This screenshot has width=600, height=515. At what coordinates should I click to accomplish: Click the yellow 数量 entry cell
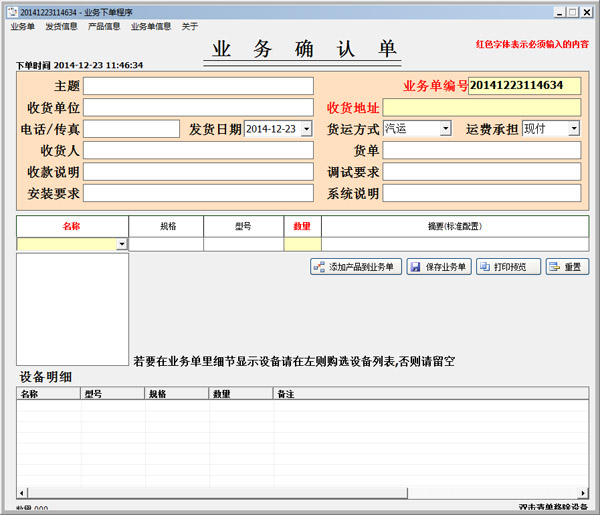pos(302,244)
